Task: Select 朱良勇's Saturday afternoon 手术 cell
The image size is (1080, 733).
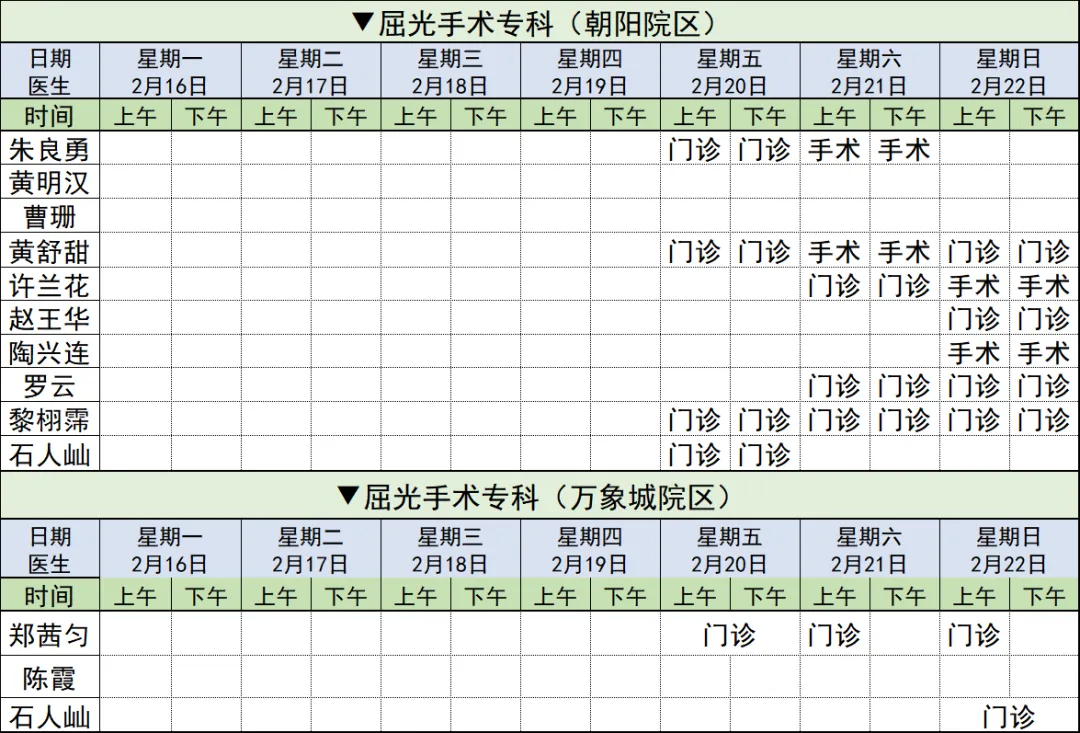Action: point(904,149)
